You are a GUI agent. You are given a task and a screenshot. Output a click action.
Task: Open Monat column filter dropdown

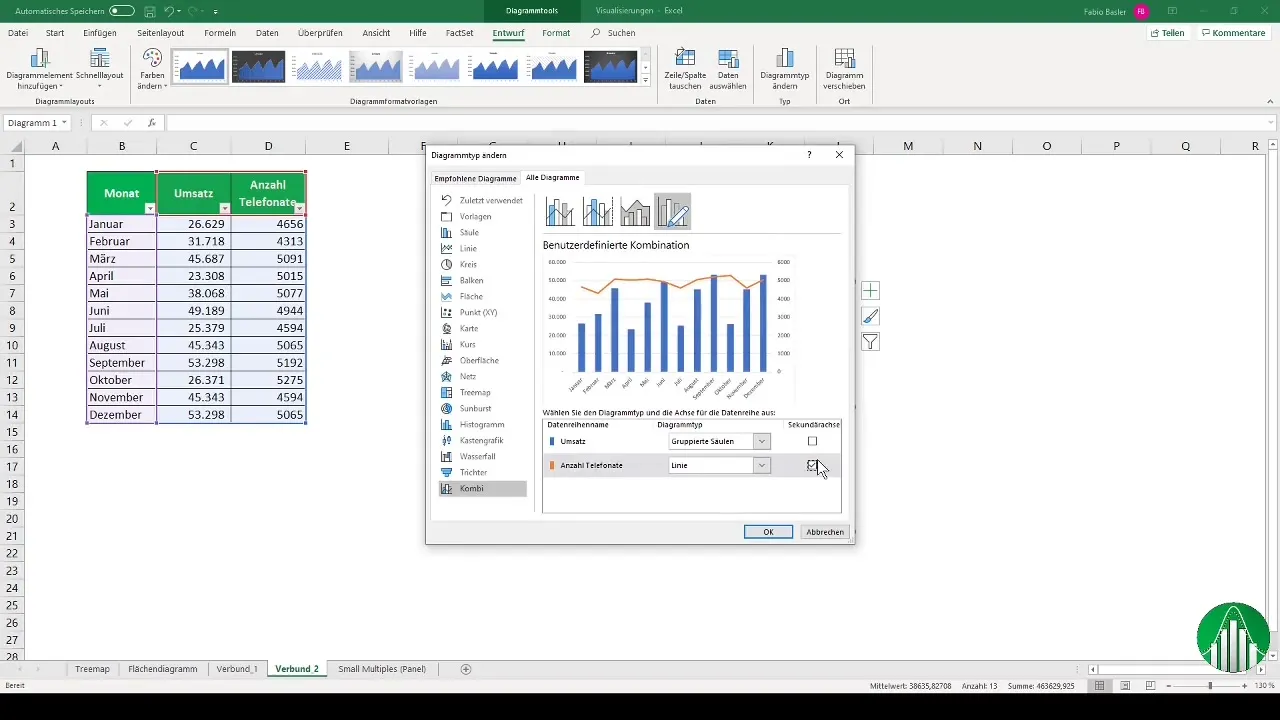point(150,208)
